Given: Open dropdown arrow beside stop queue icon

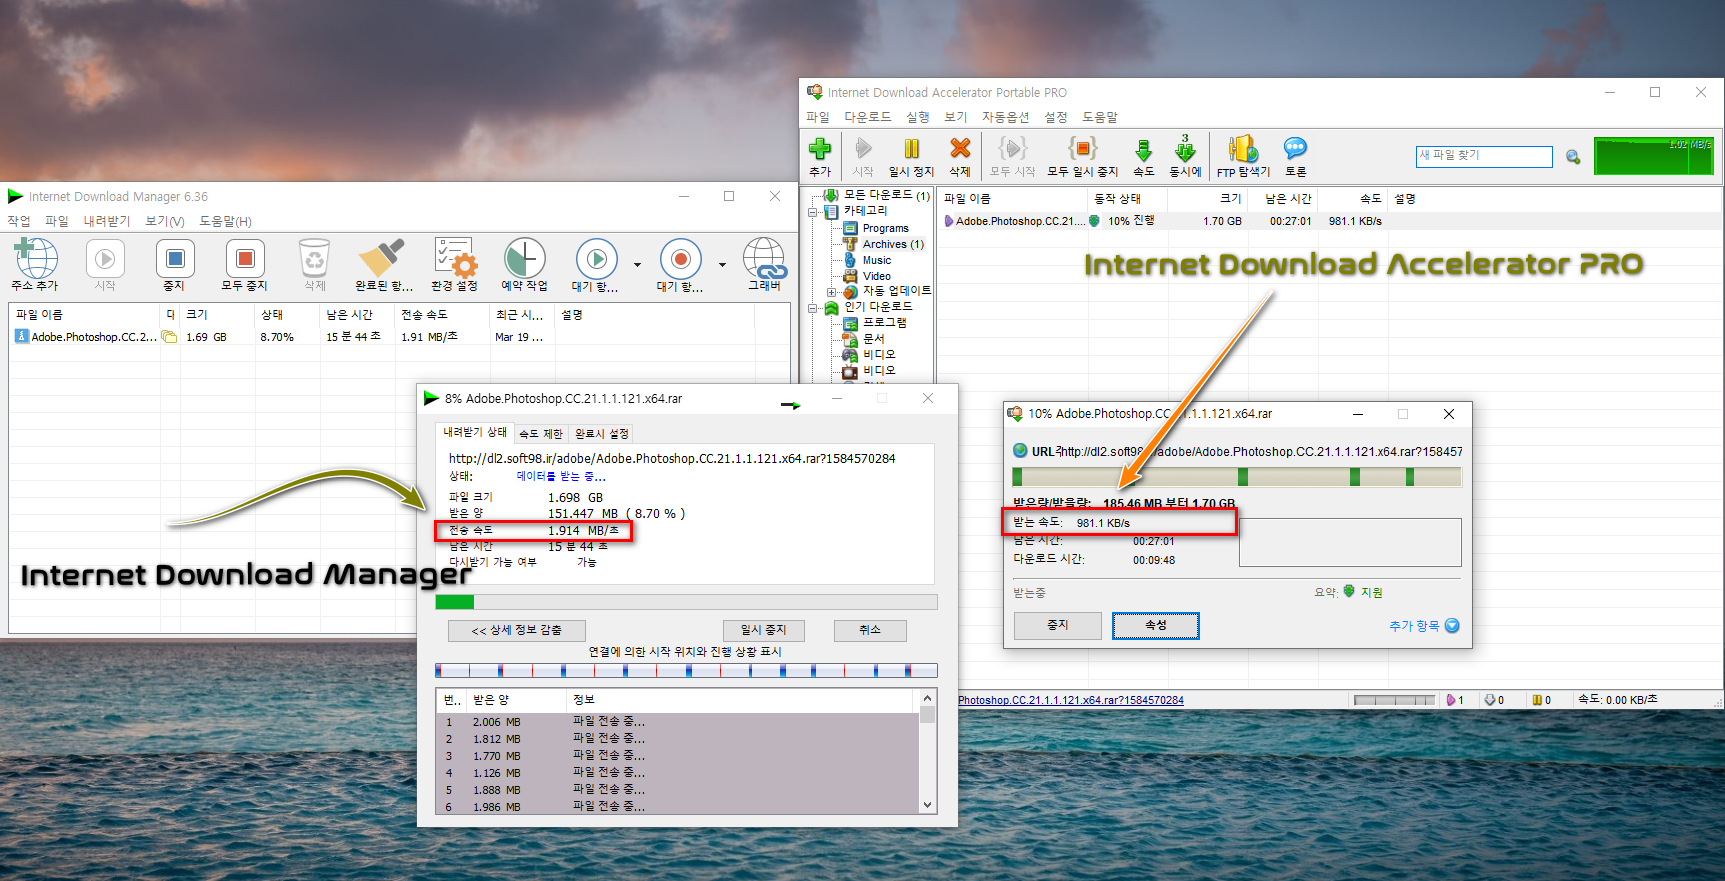Looking at the screenshot, I should [x=722, y=265].
